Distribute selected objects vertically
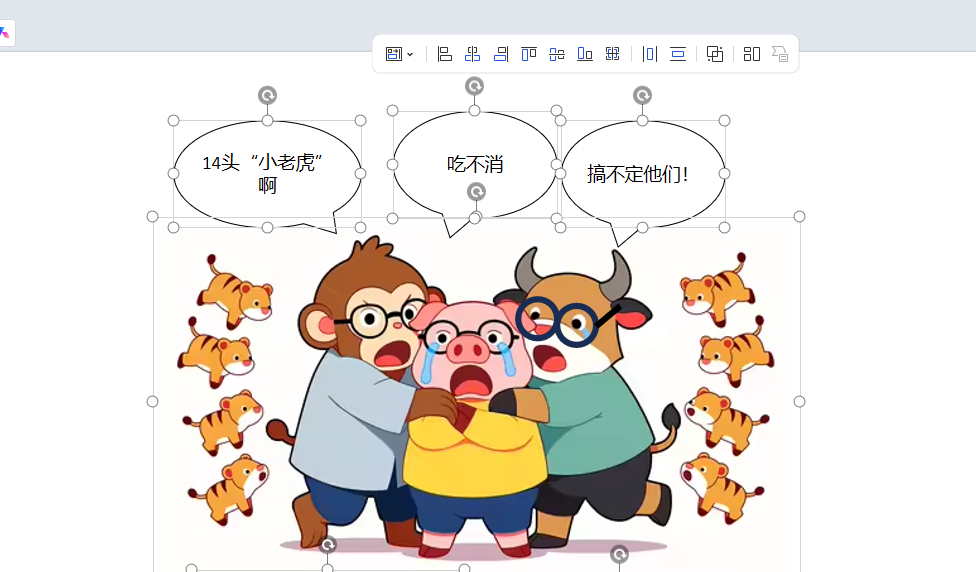Viewport: 976px width, 572px height. 678,54
